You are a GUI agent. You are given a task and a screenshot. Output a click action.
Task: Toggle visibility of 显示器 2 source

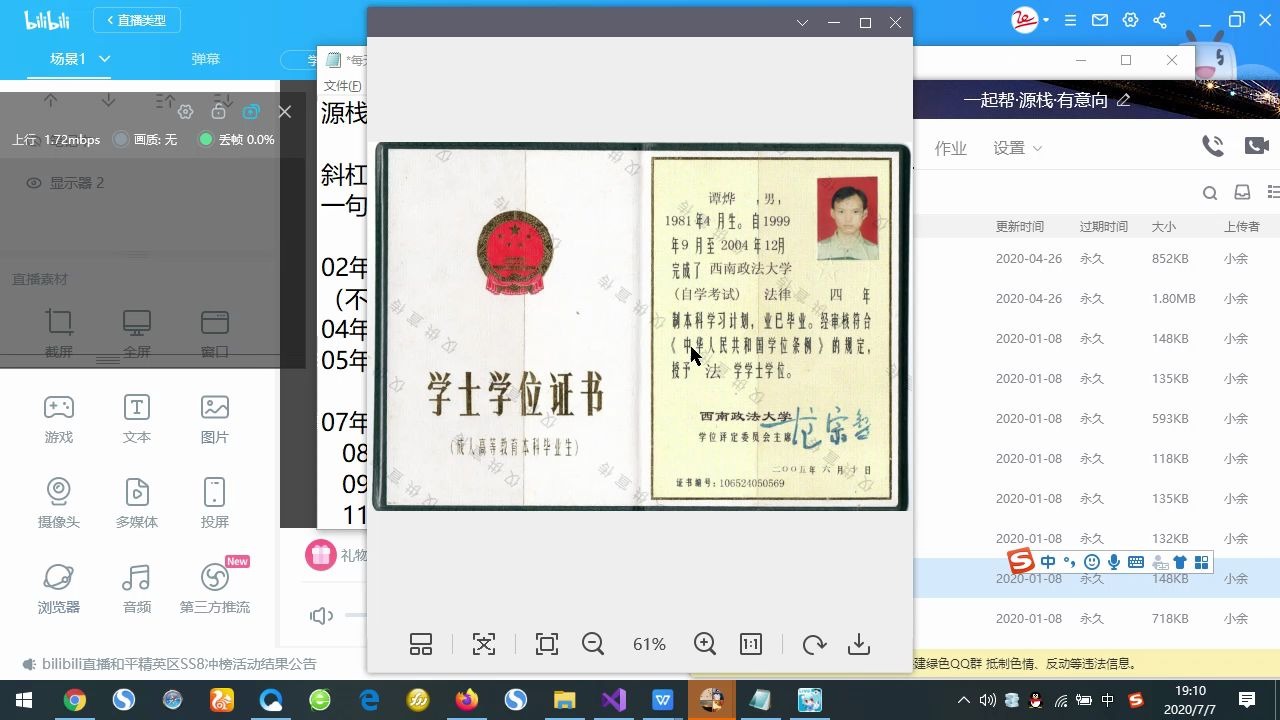click(x=34, y=183)
